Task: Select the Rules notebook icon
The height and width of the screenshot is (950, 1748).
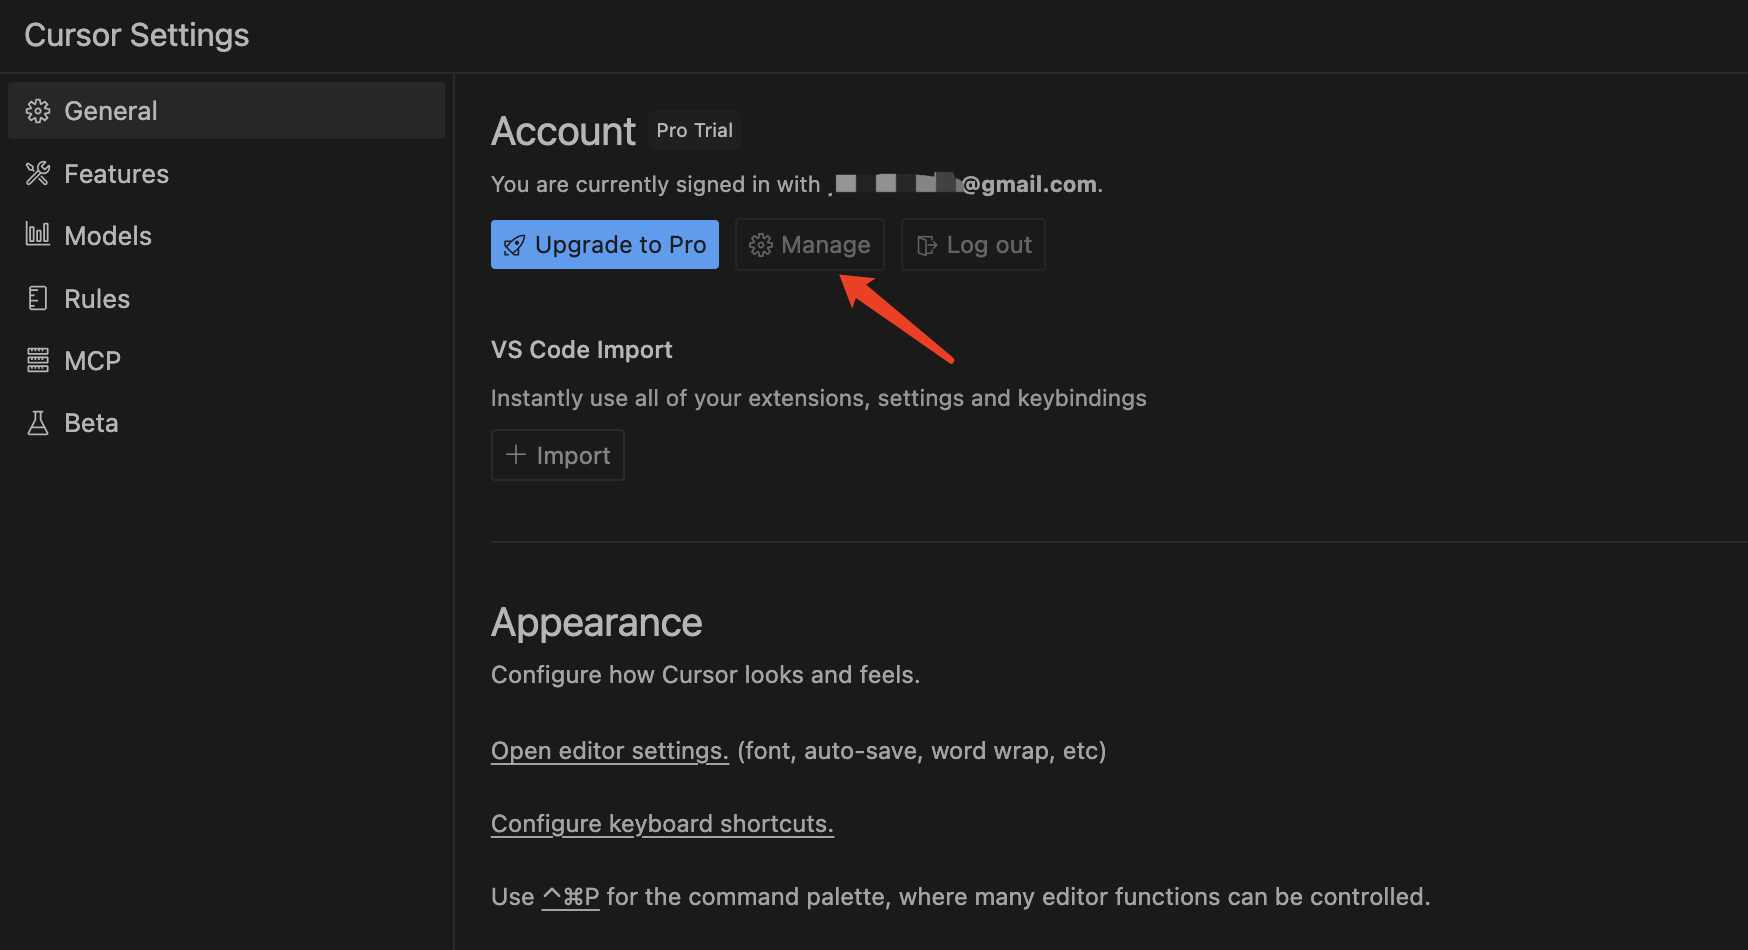Action: [38, 298]
